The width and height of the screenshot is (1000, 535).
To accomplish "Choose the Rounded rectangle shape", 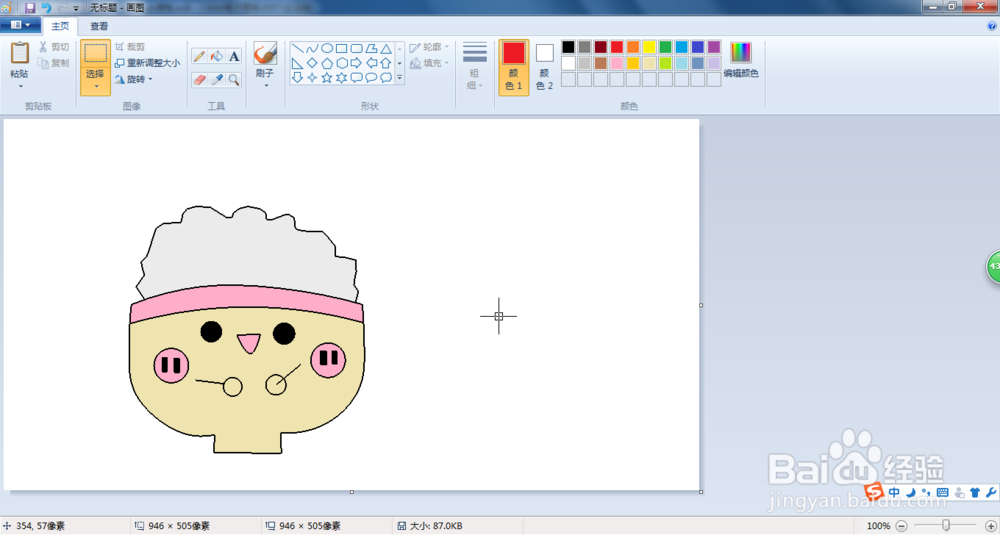I will (x=357, y=48).
